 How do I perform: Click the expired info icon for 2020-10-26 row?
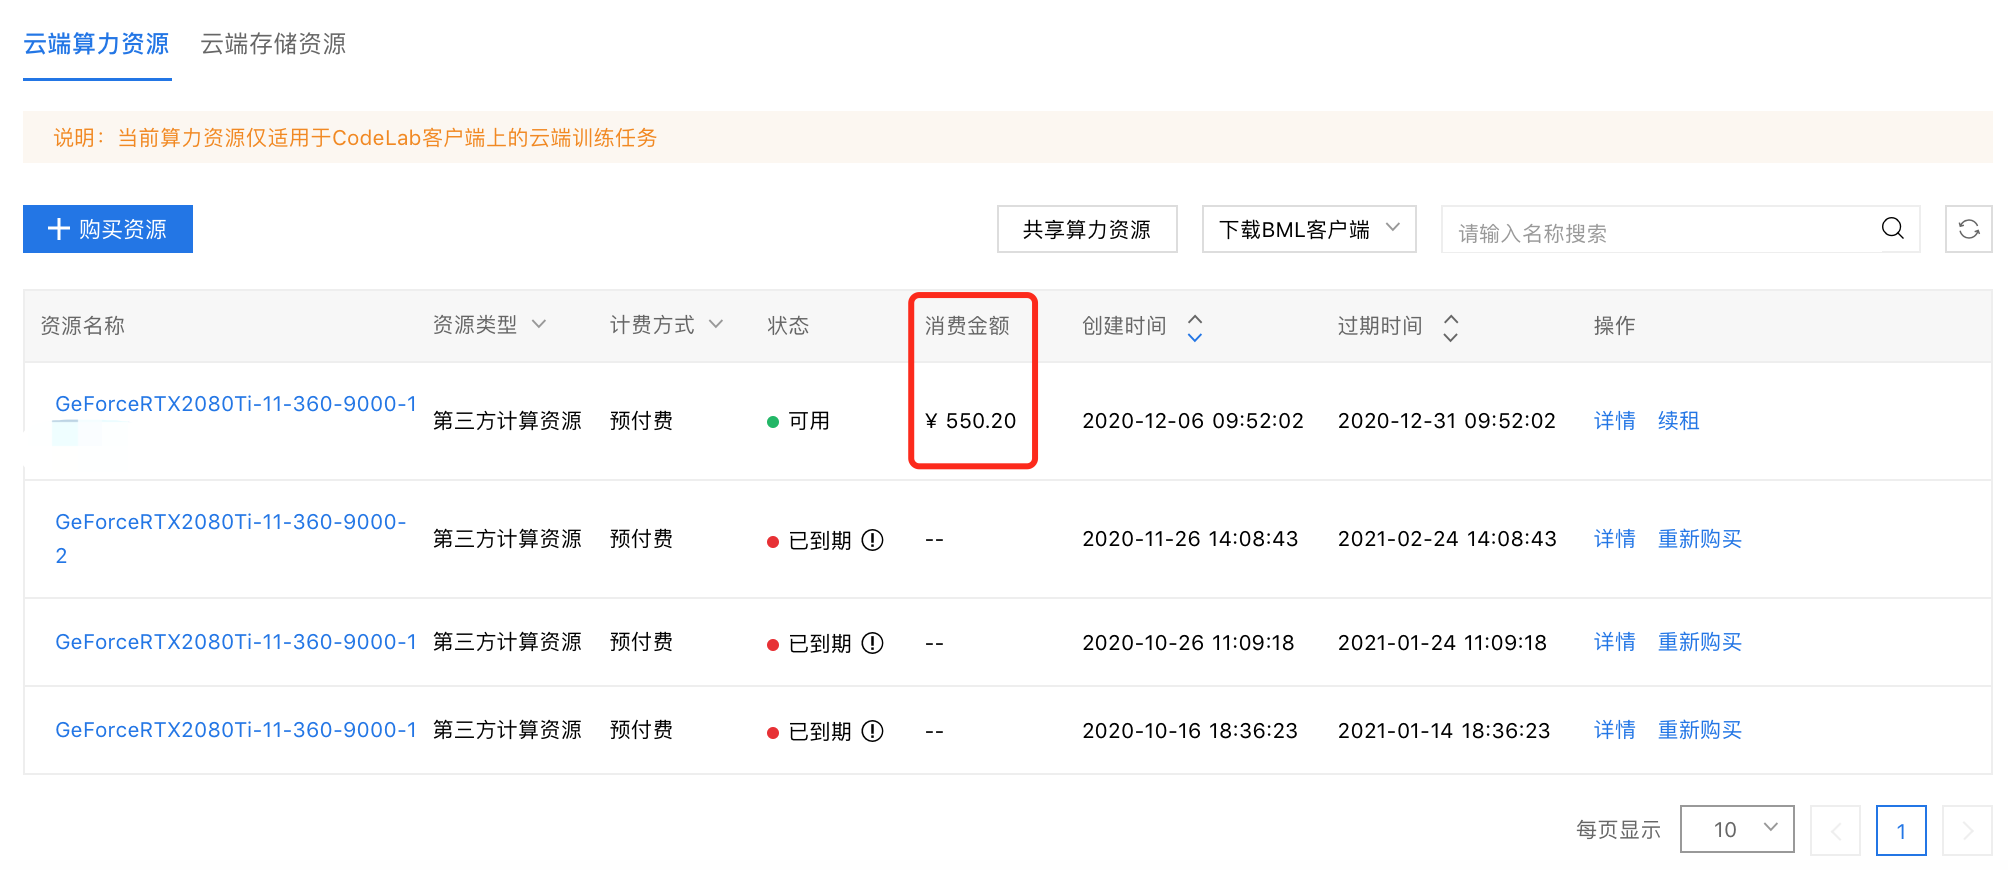(x=873, y=643)
